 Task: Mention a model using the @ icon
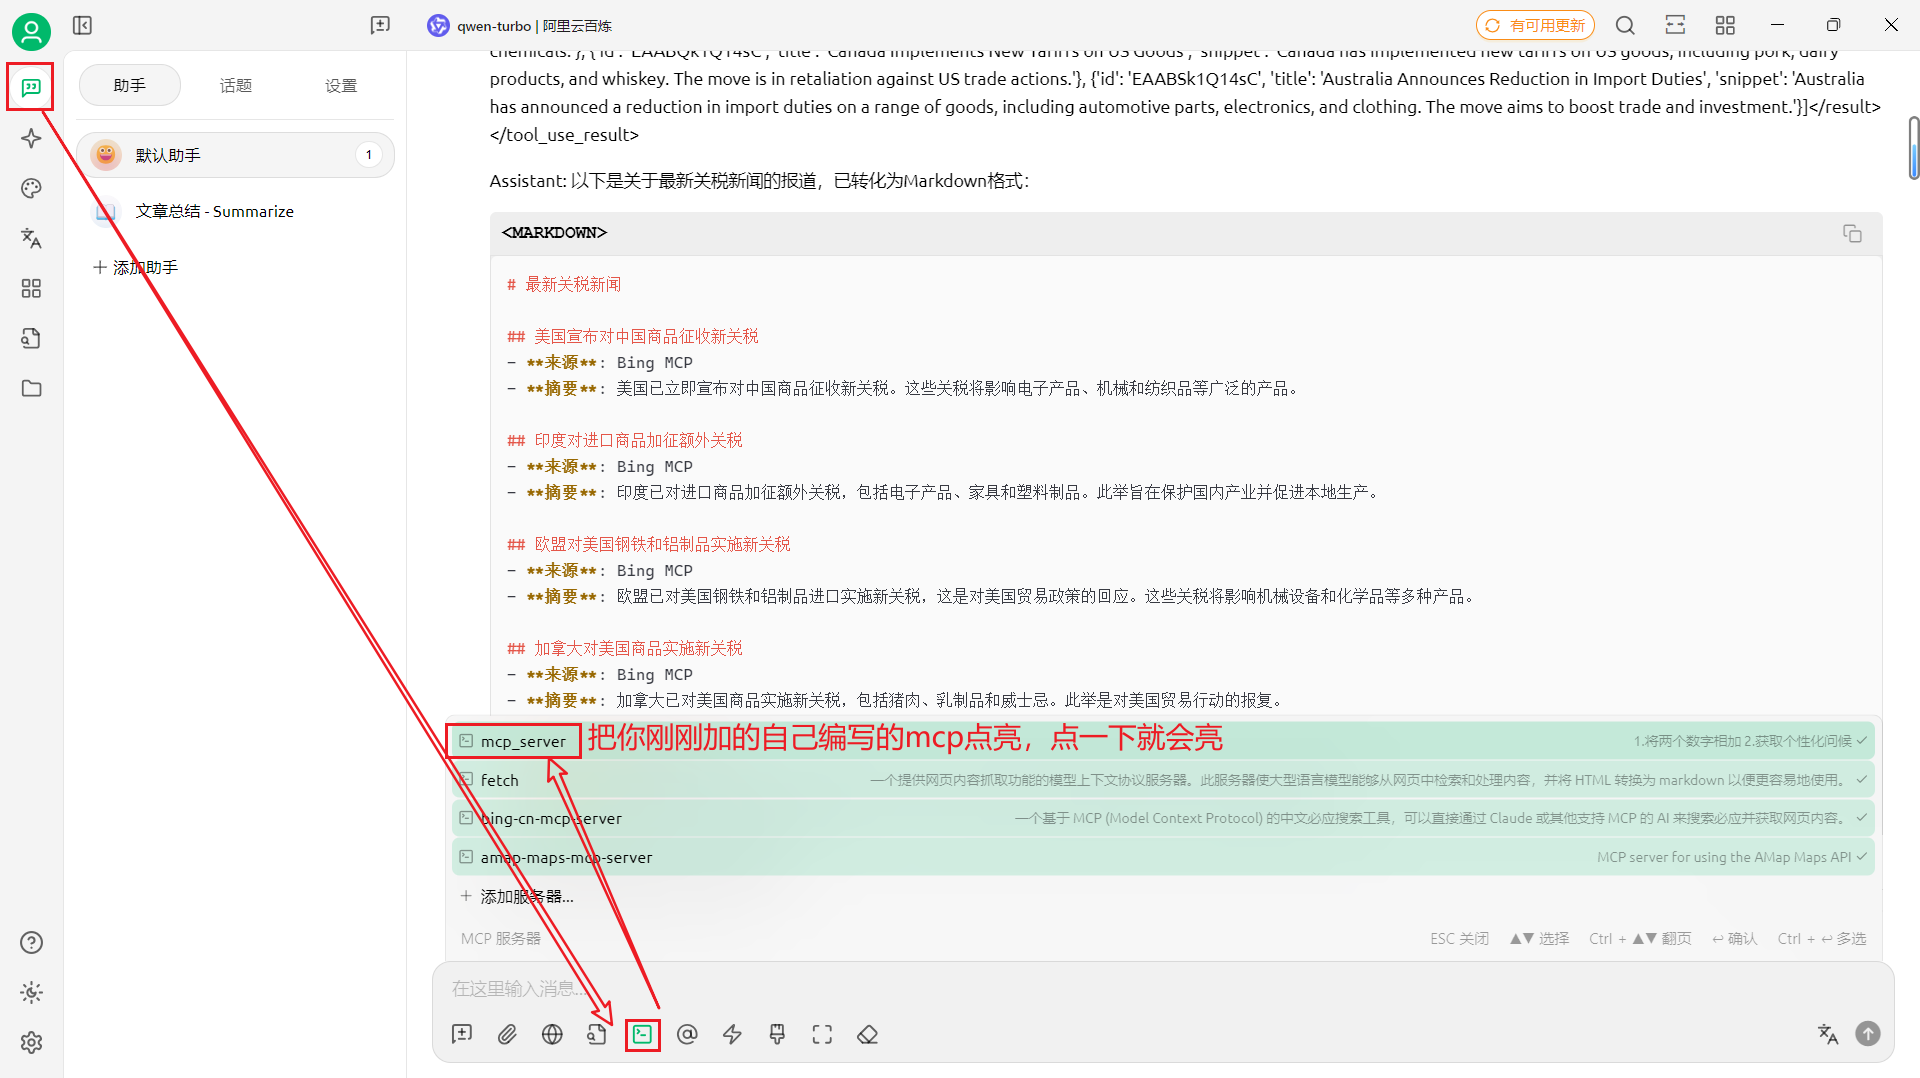pos(687,1034)
